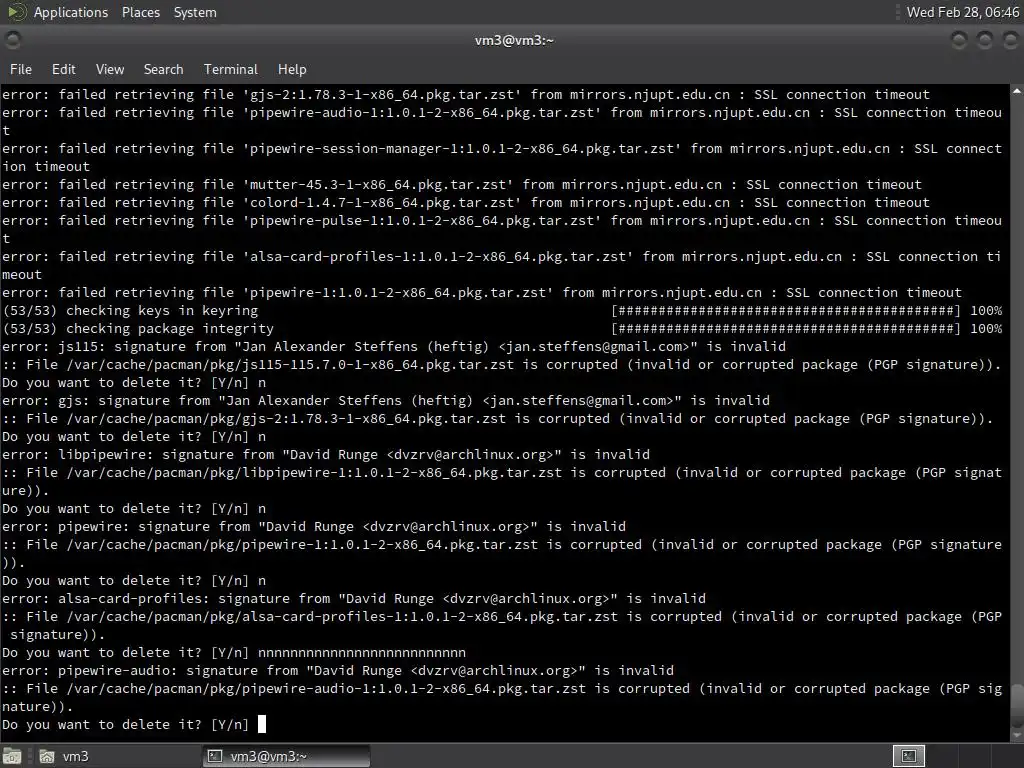Open the View menu

[110, 69]
